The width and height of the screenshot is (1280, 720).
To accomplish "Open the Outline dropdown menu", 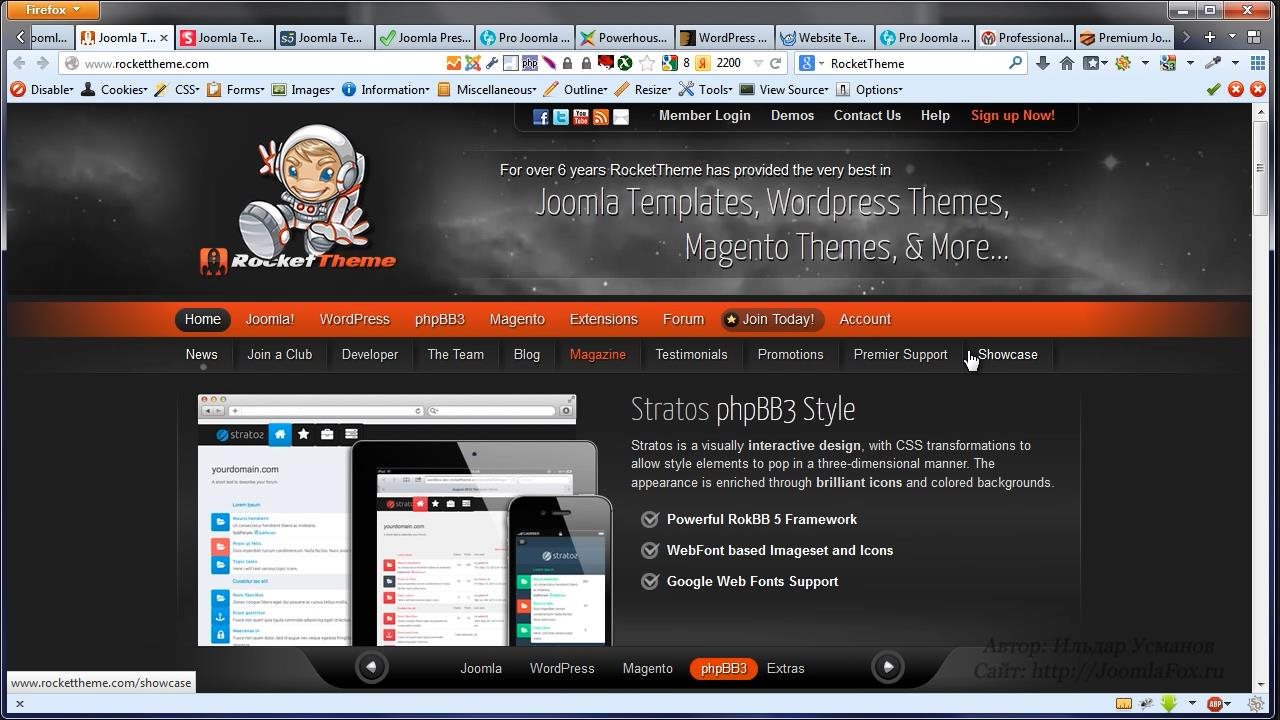I will pos(575,89).
